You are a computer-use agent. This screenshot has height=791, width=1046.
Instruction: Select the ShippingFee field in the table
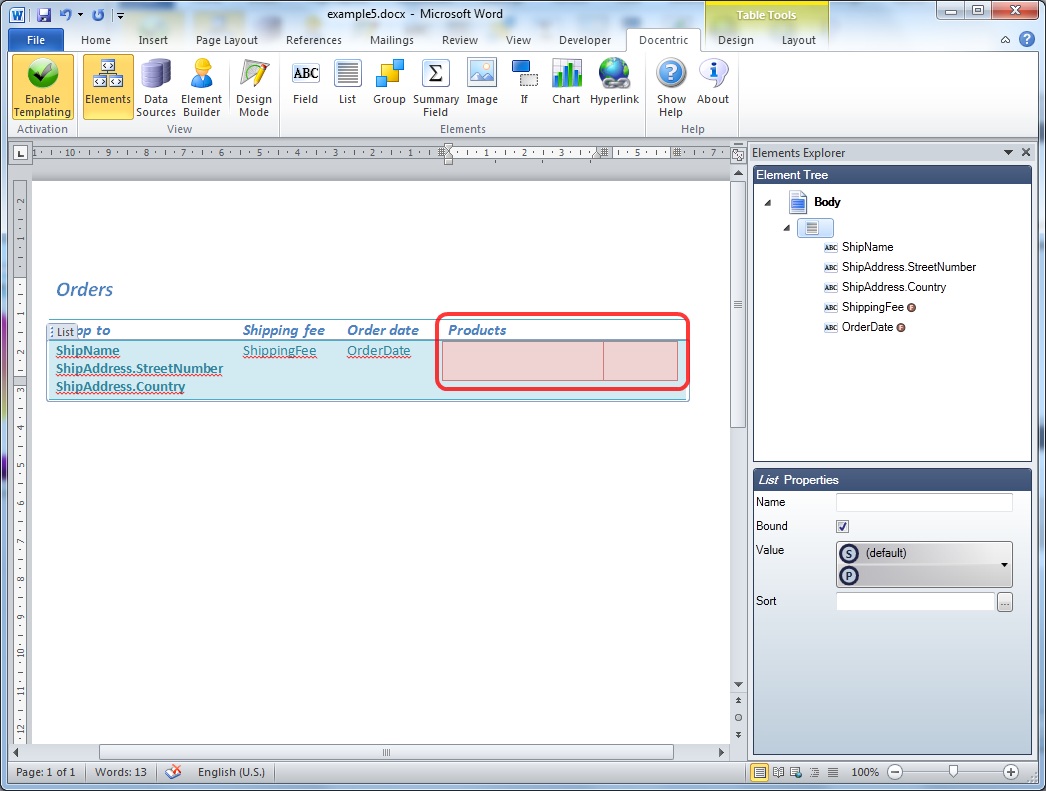tap(279, 350)
